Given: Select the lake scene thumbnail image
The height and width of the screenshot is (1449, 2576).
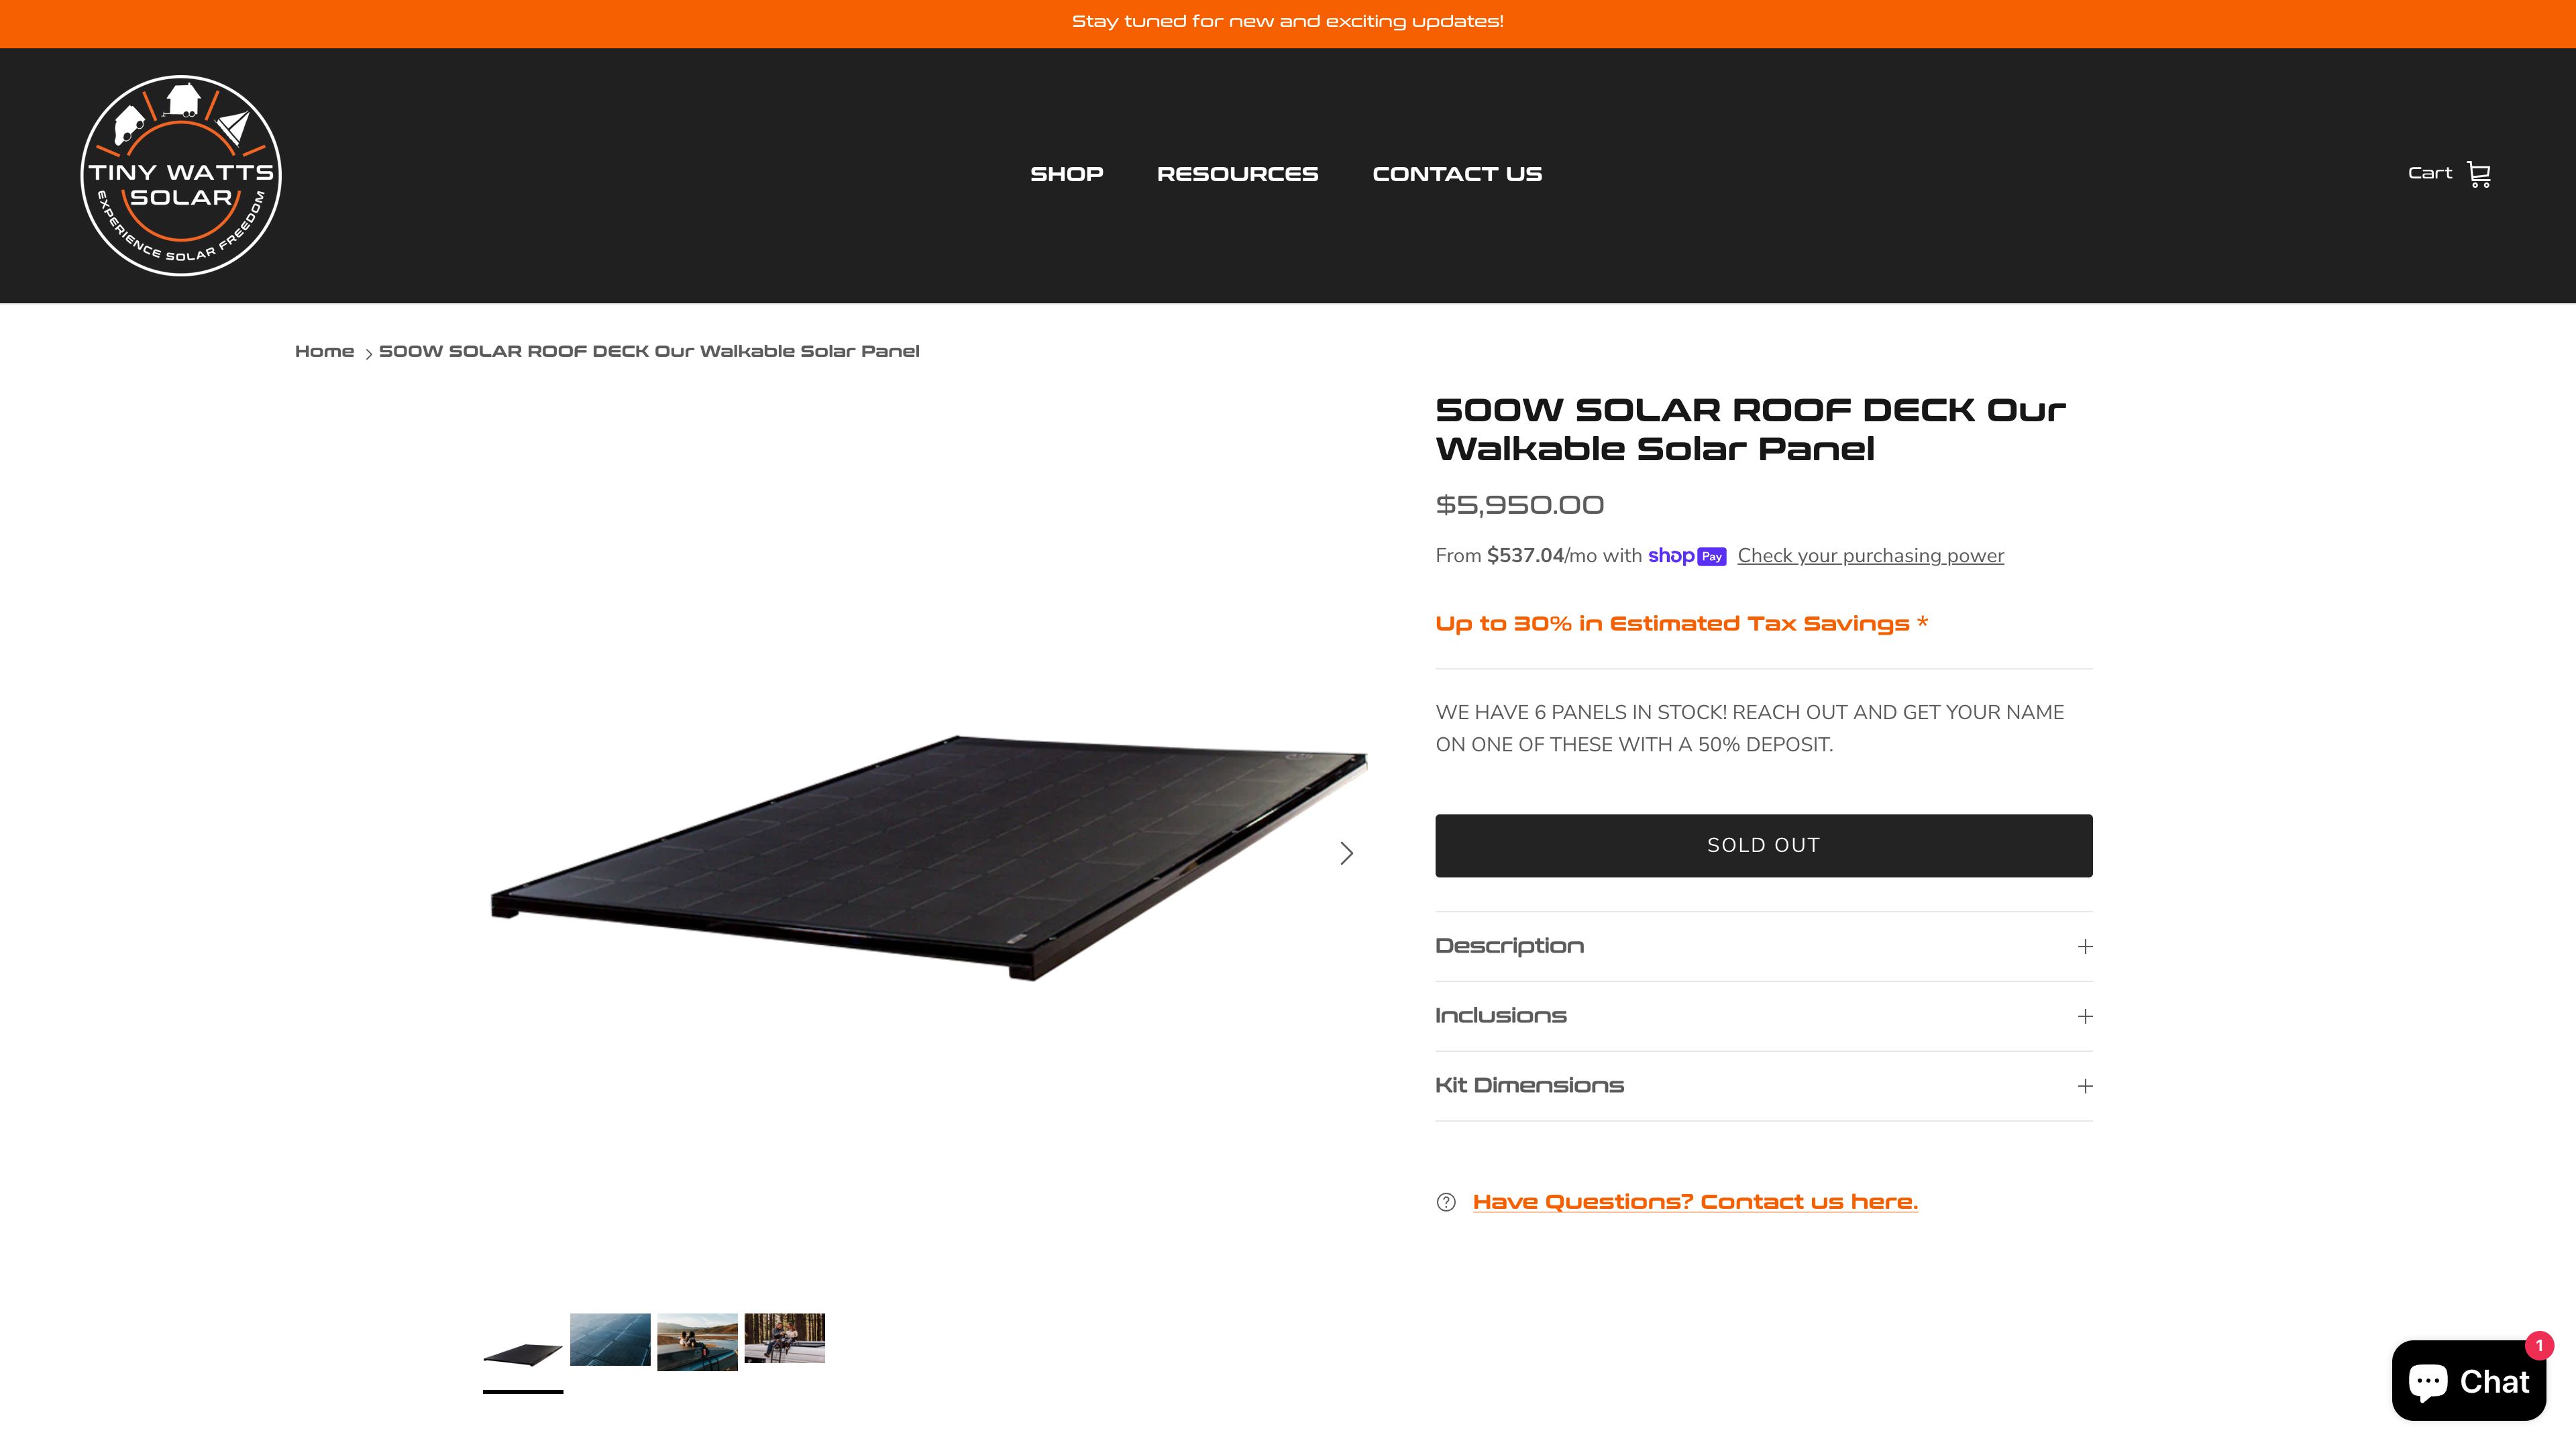Looking at the screenshot, I should [697, 1342].
